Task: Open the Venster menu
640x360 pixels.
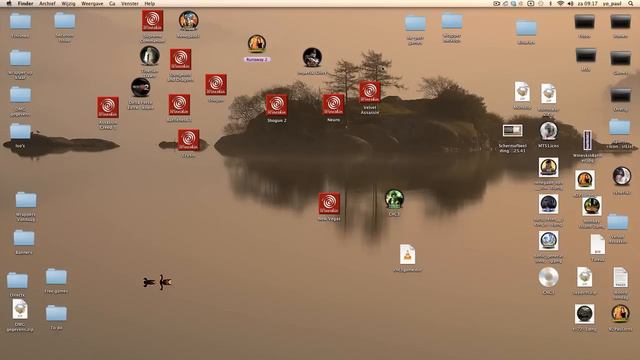Action: click(130, 3)
